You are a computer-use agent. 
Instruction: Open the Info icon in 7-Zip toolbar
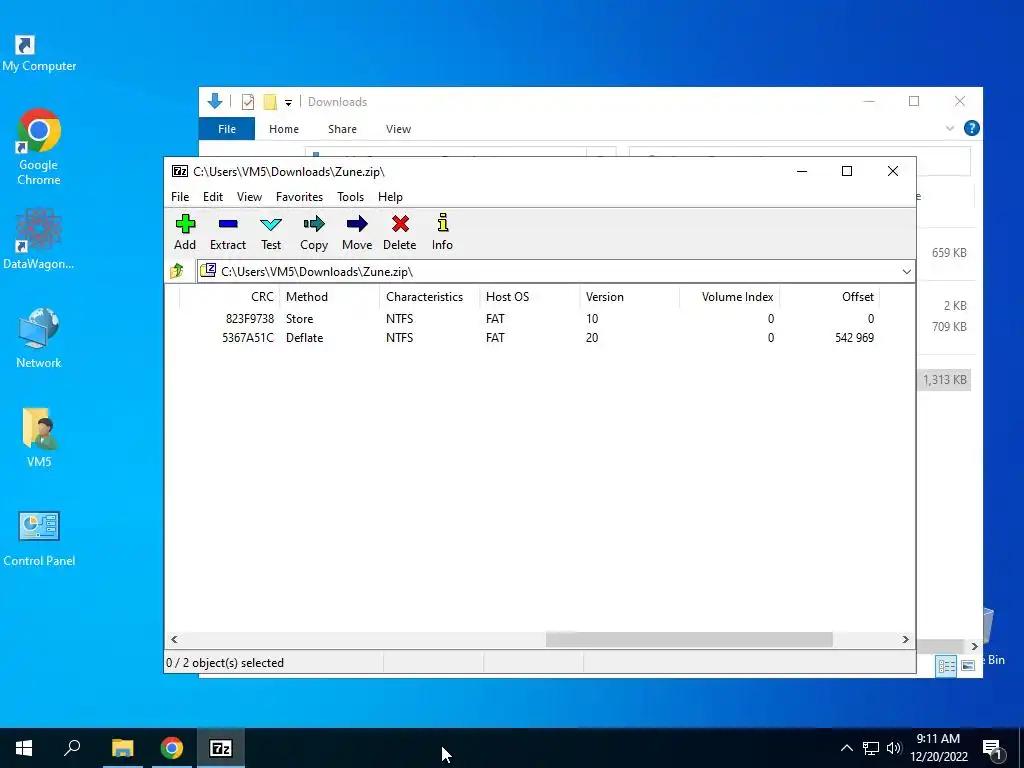[442, 232]
